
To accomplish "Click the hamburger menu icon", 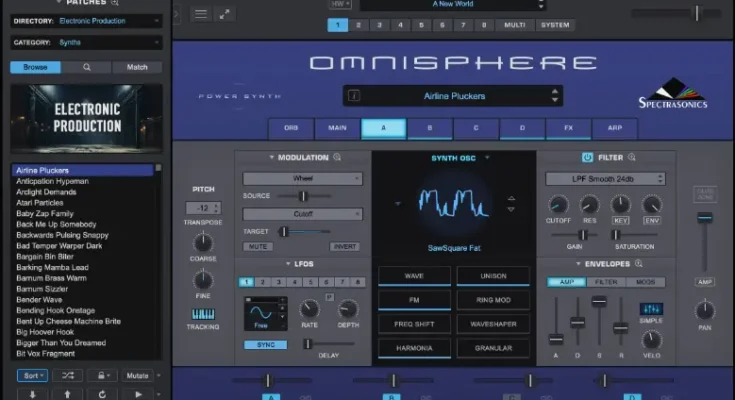I will 200,14.
